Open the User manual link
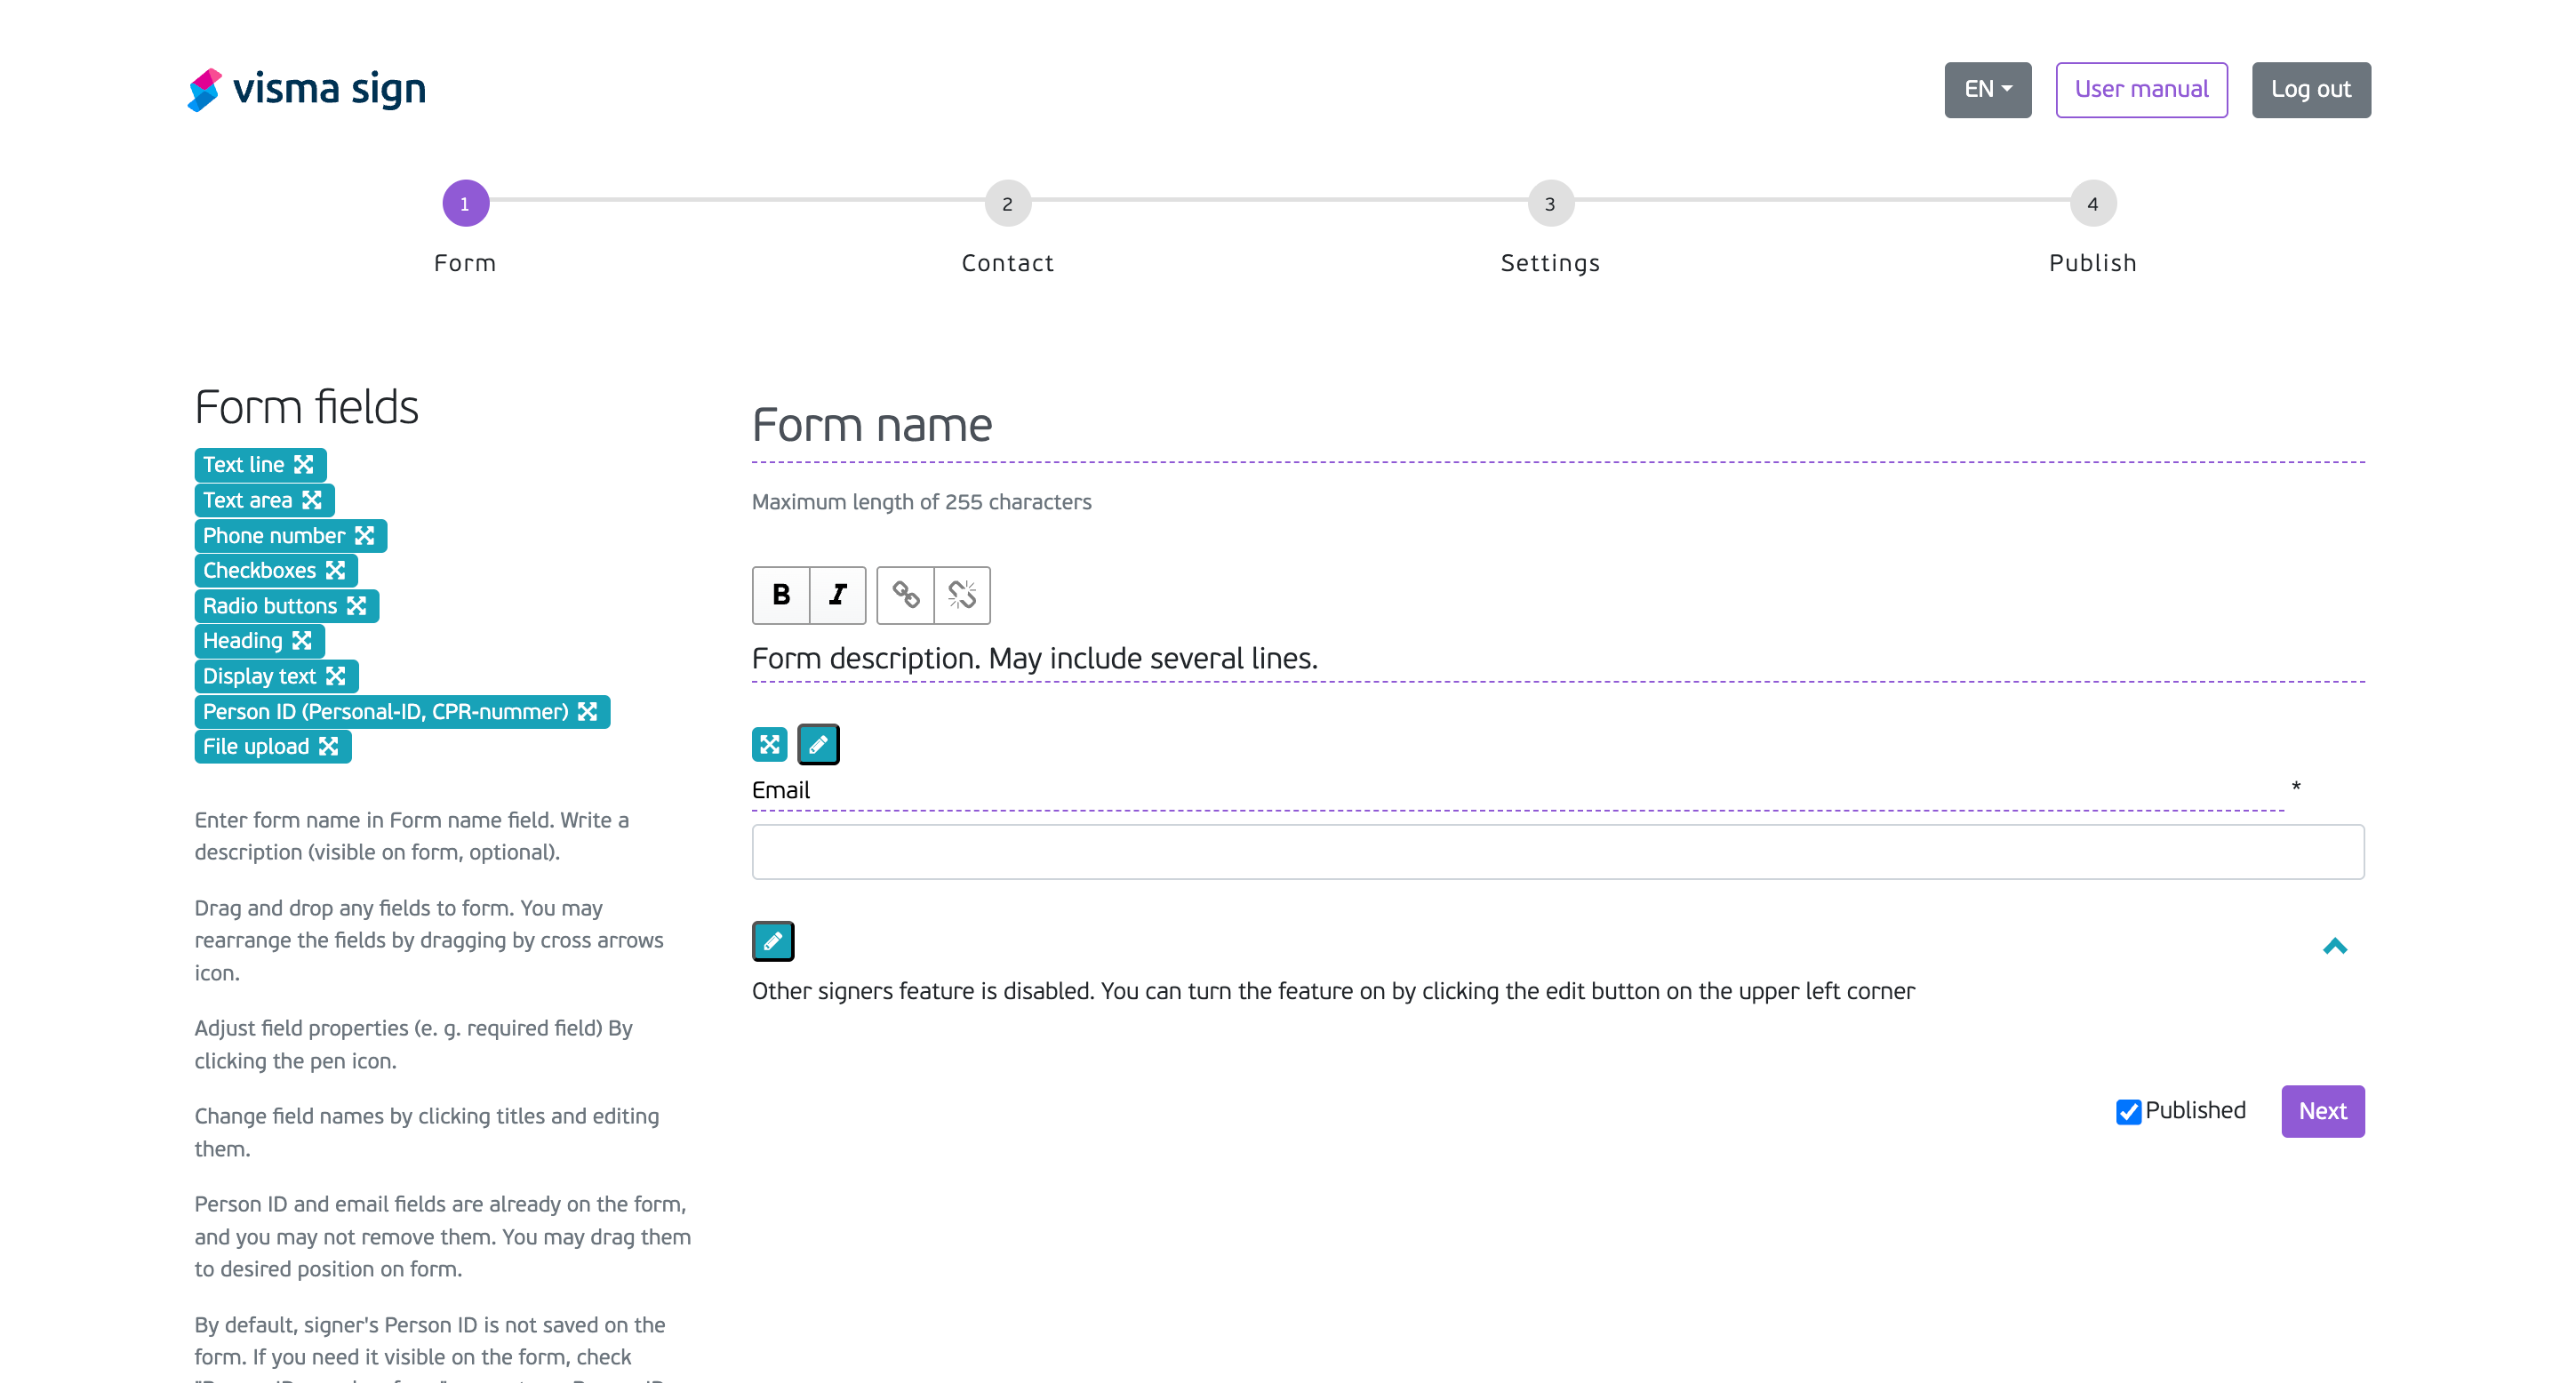The height and width of the screenshot is (1383, 2560). pos(2141,90)
